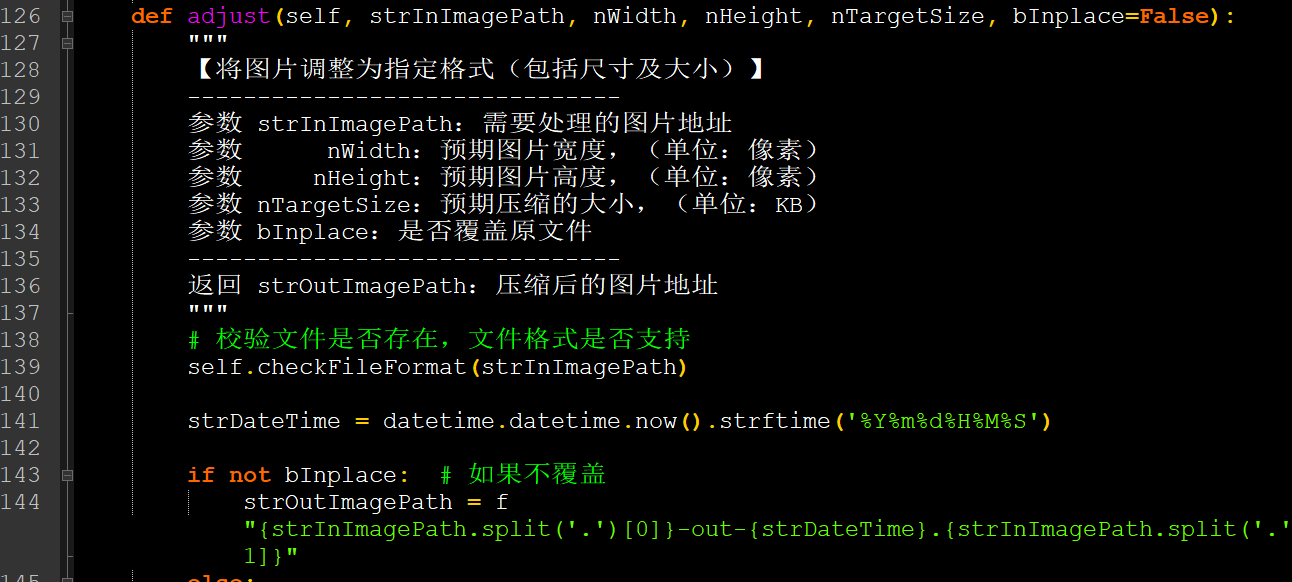The width and height of the screenshot is (1292, 582).
Task: Collapse the docstring fold marker at line 127
Action: point(66,44)
